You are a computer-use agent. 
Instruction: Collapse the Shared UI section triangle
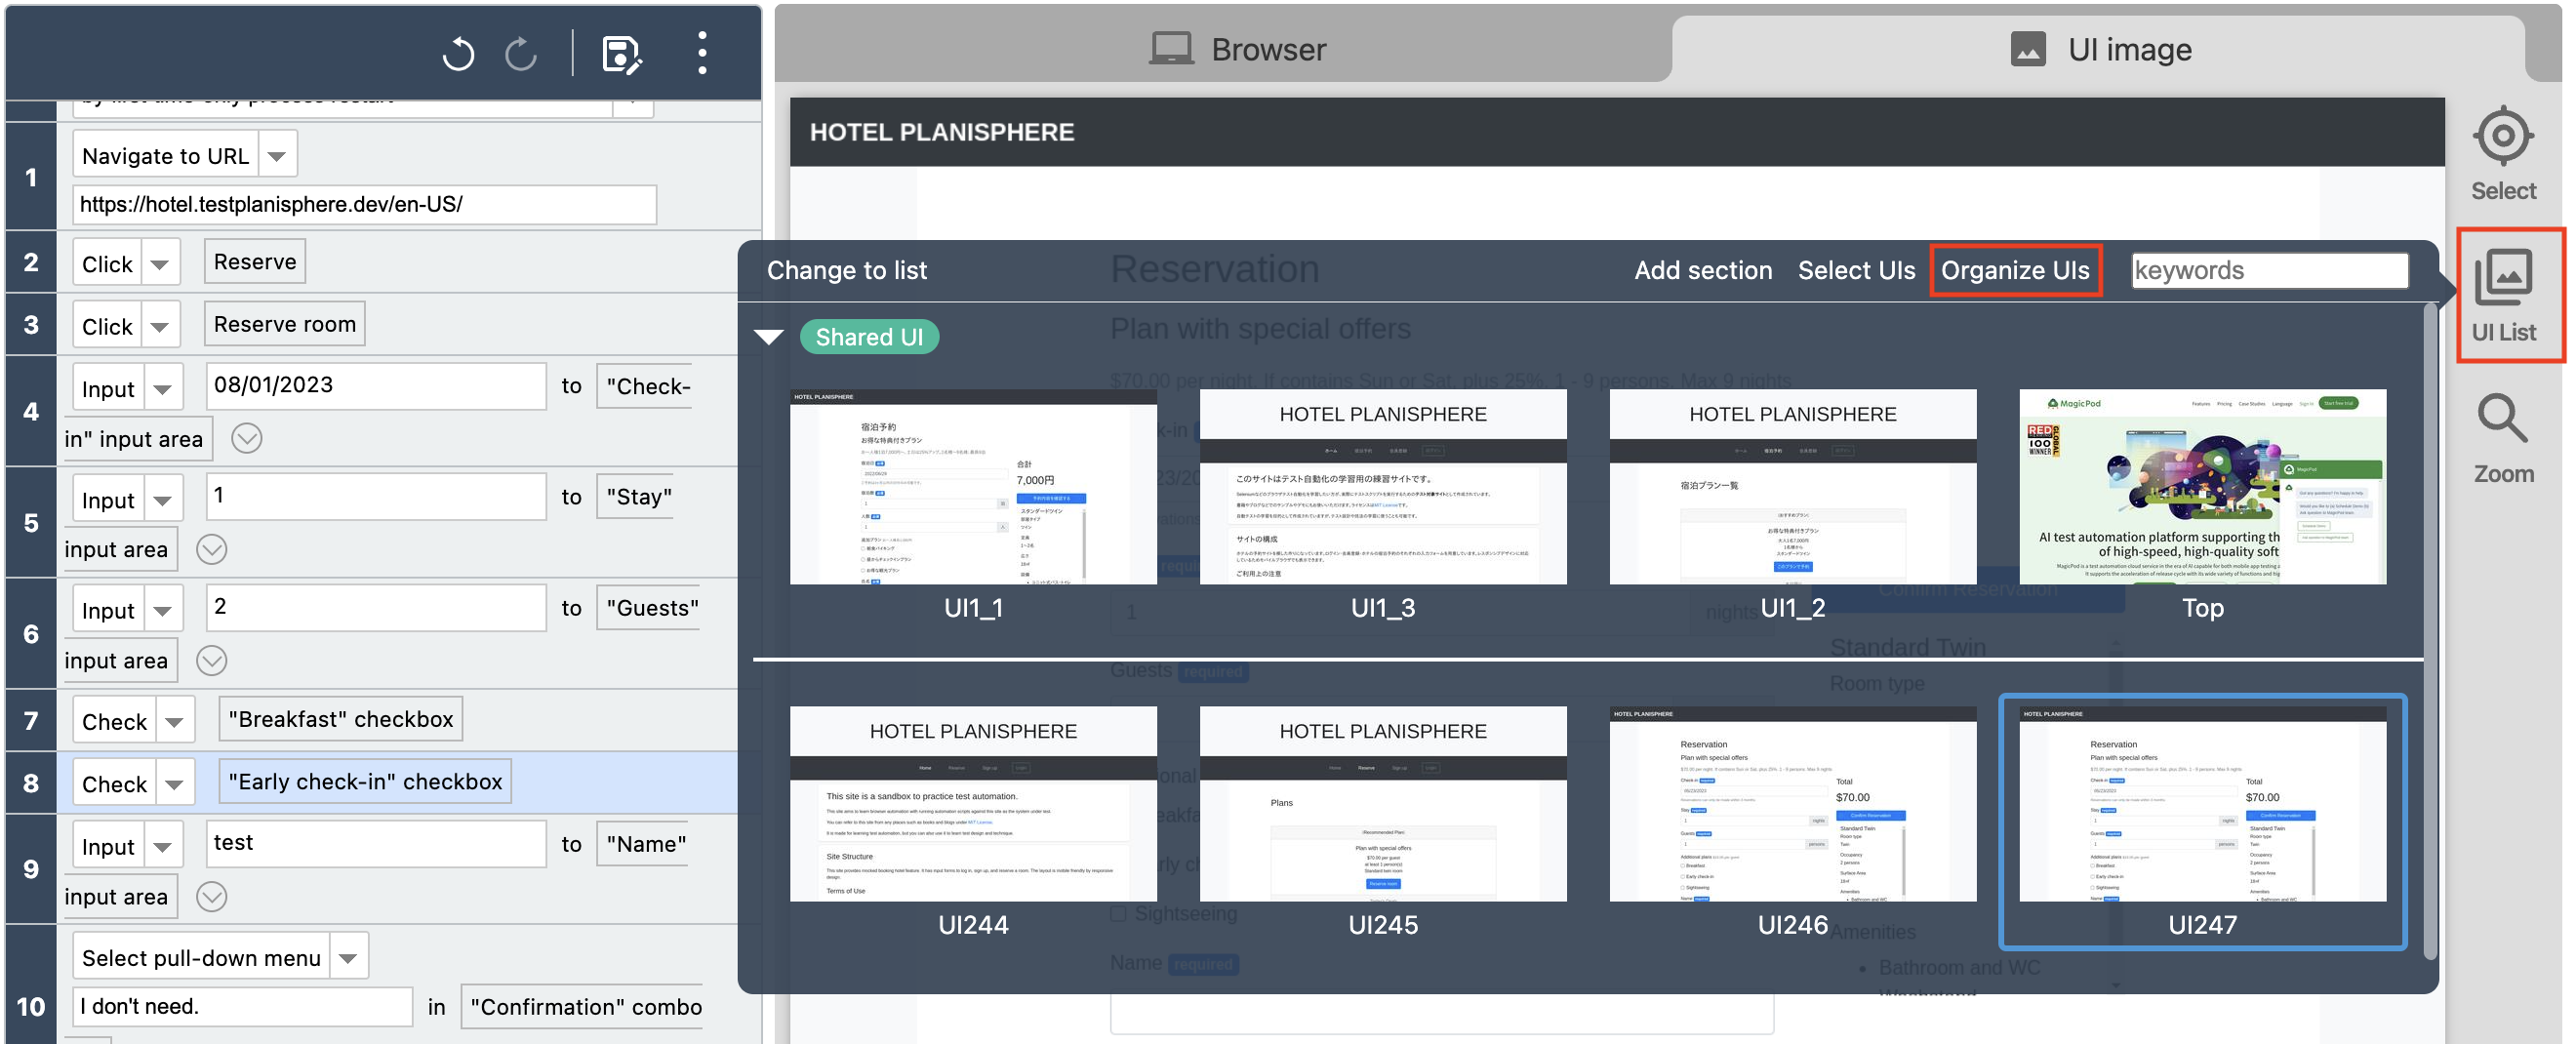click(769, 336)
